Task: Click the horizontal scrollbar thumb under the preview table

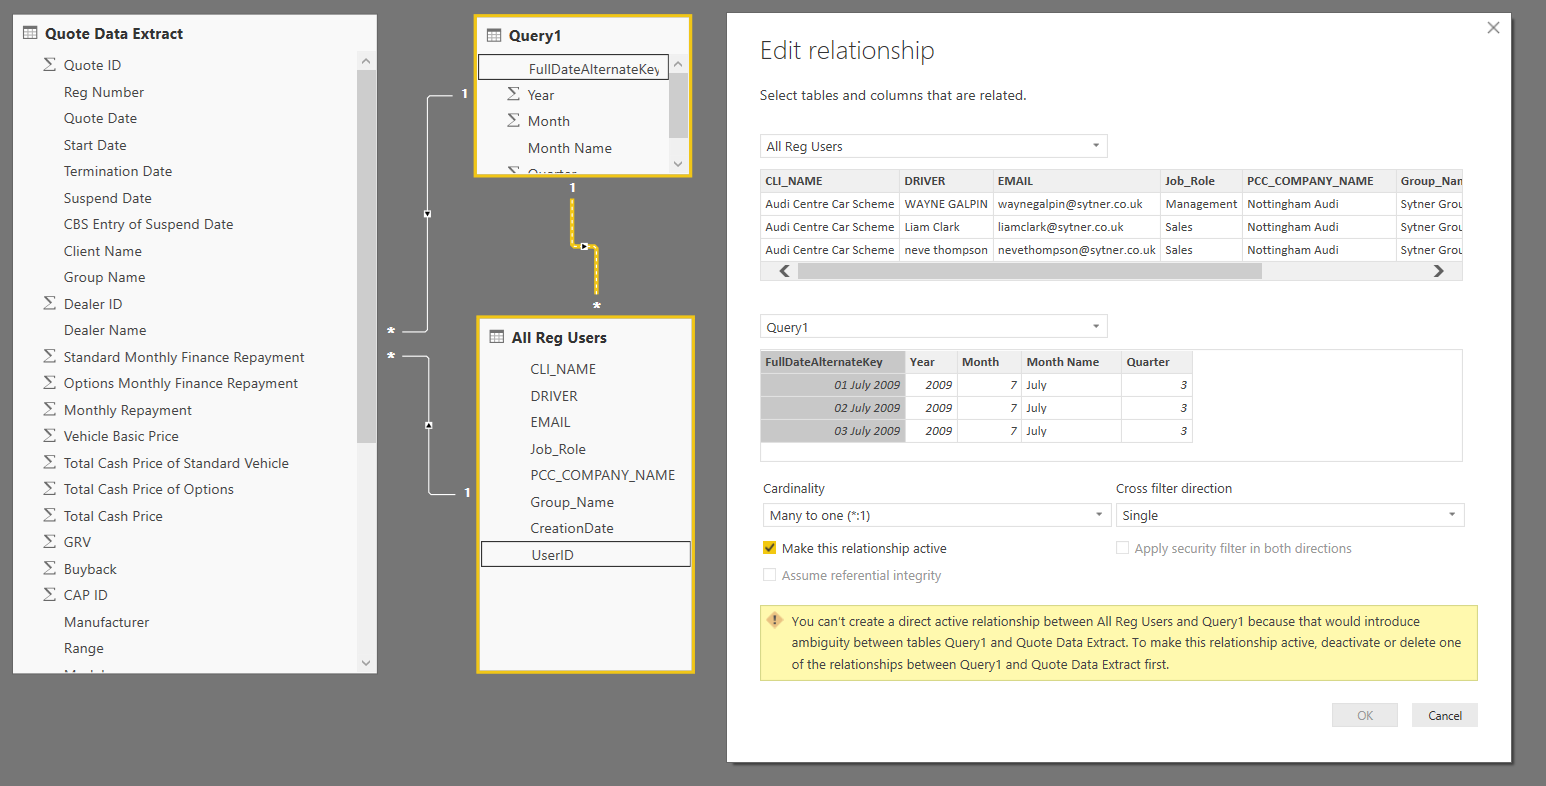Action: click(1029, 271)
